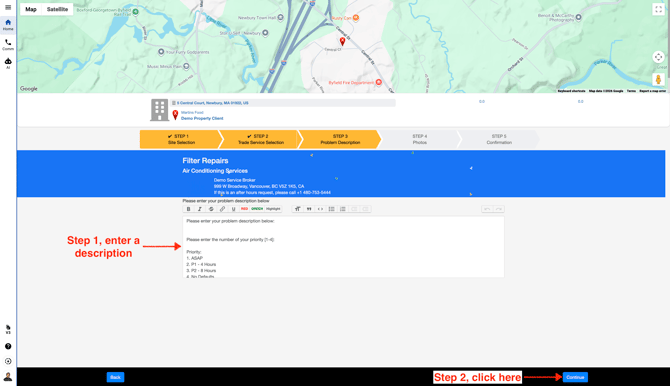Apply Highlight to text
670x386 pixels.
pos(273,209)
